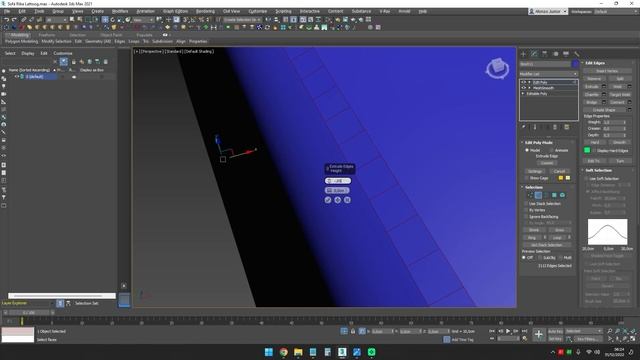Open the Display command panel tab

tap(566, 54)
